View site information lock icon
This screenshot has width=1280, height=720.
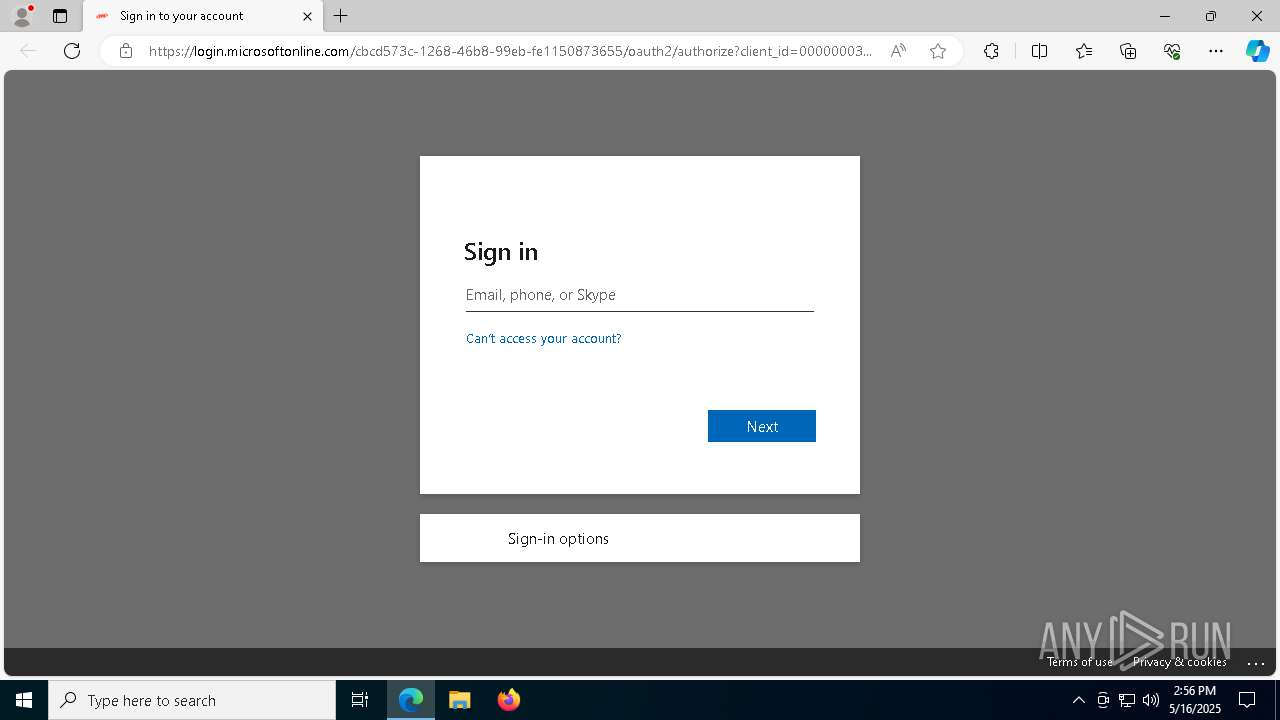[126, 51]
